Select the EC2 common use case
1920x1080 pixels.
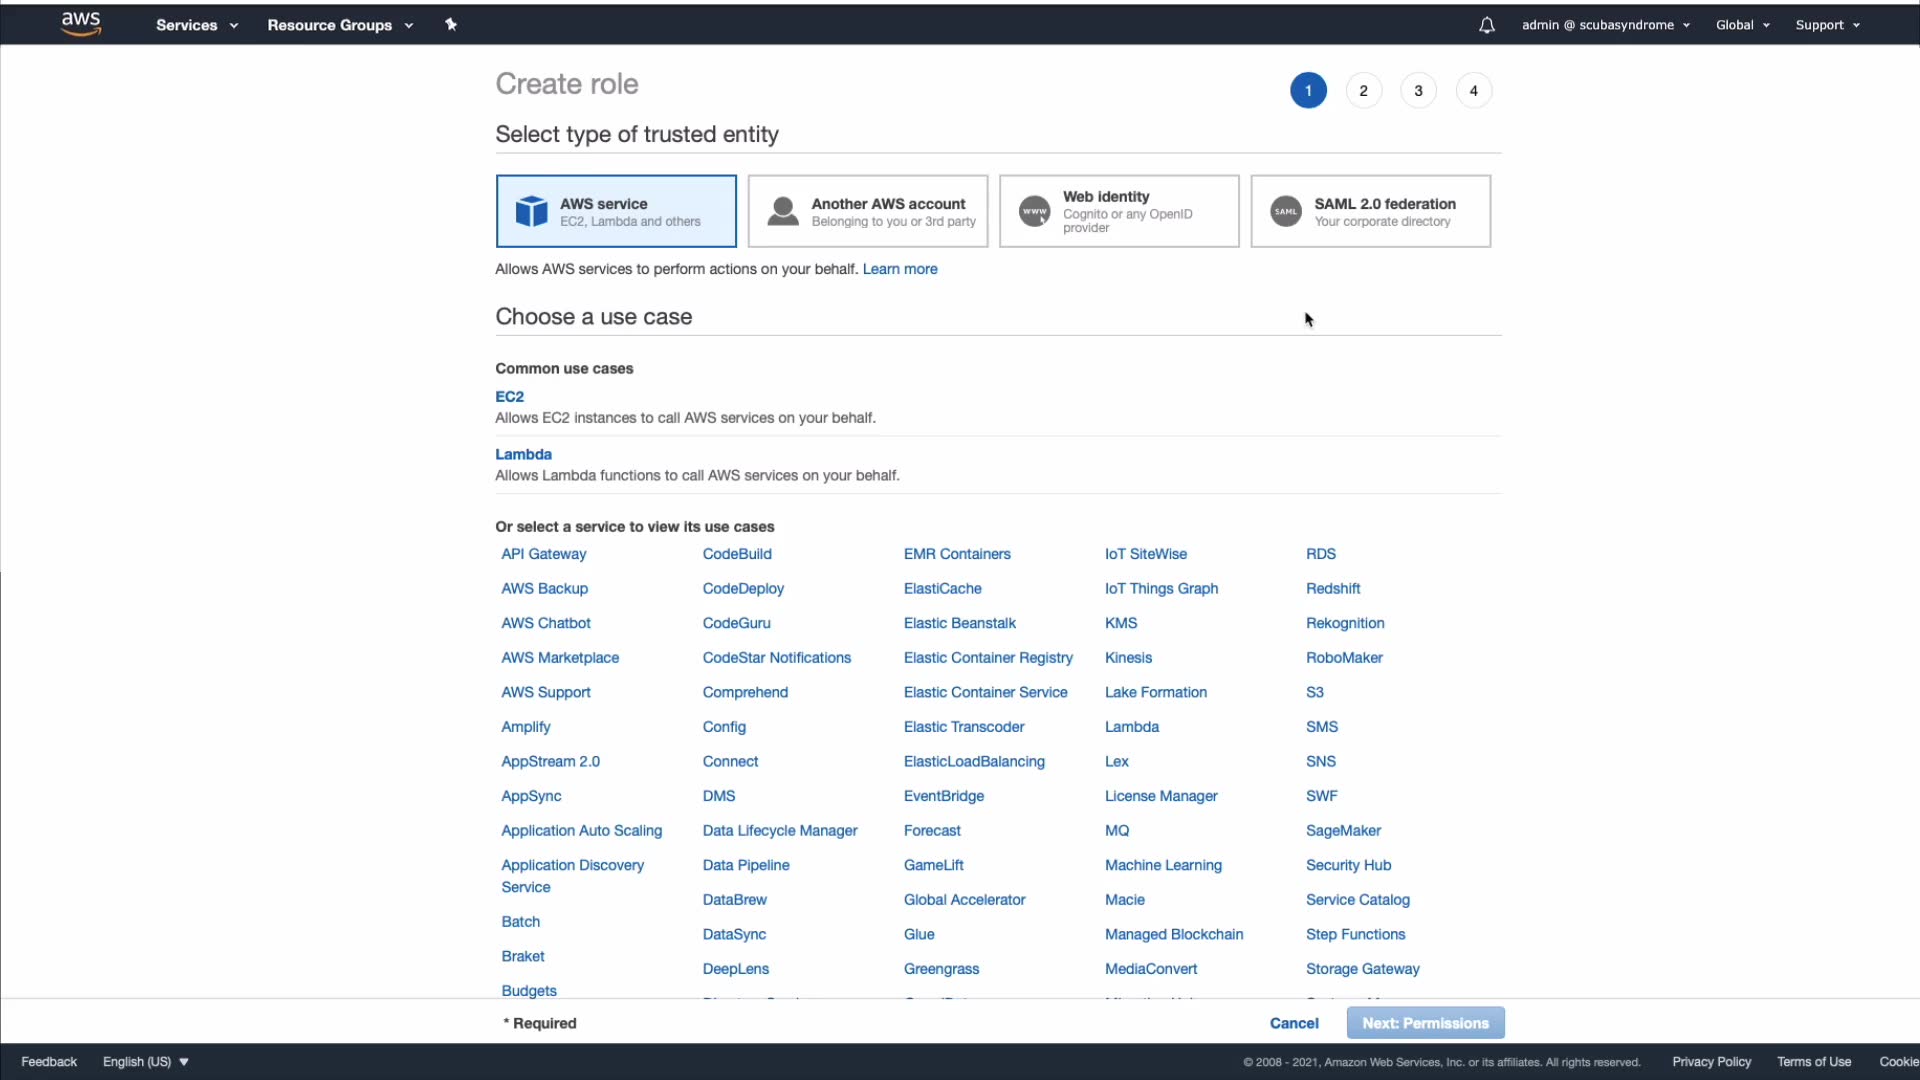click(x=509, y=397)
